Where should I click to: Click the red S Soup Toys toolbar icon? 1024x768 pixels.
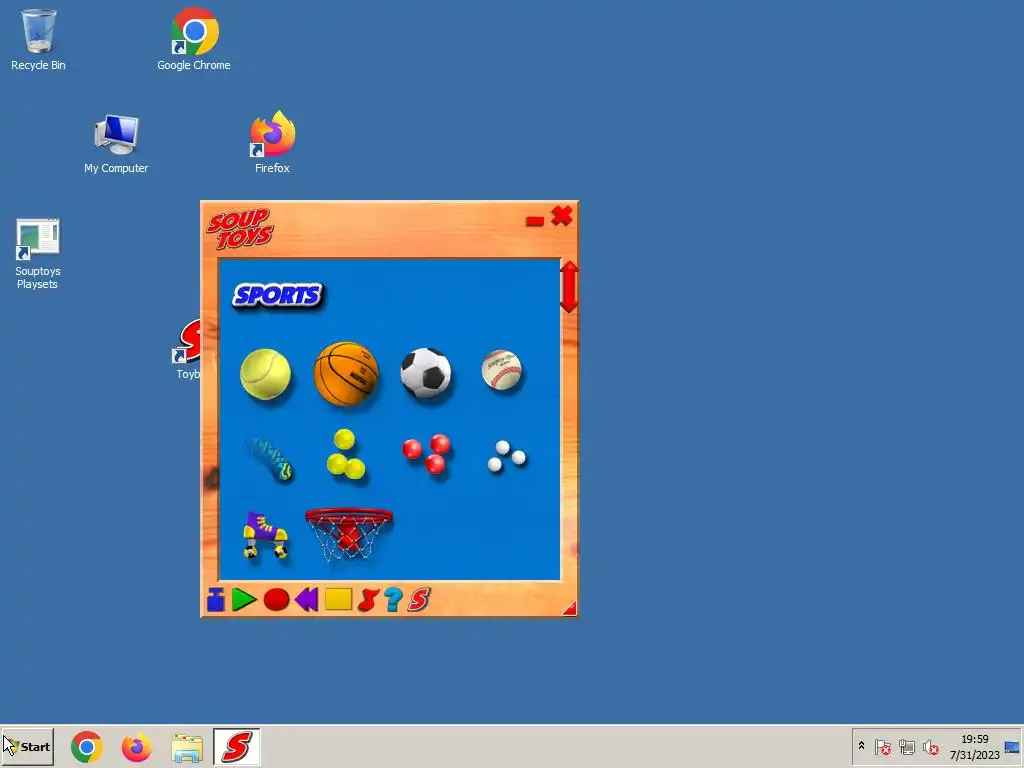pyautogui.click(x=419, y=600)
